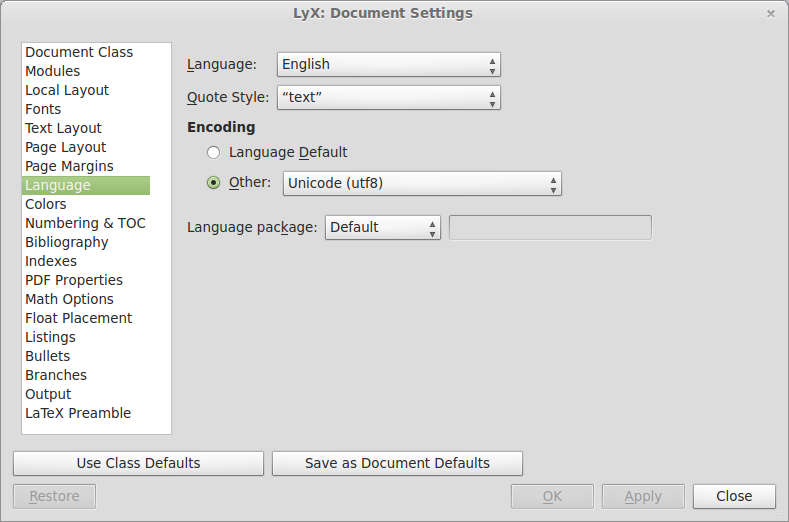The width and height of the screenshot is (789, 522).
Task: Open the Bibliography settings page
Action: (x=66, y=242)
